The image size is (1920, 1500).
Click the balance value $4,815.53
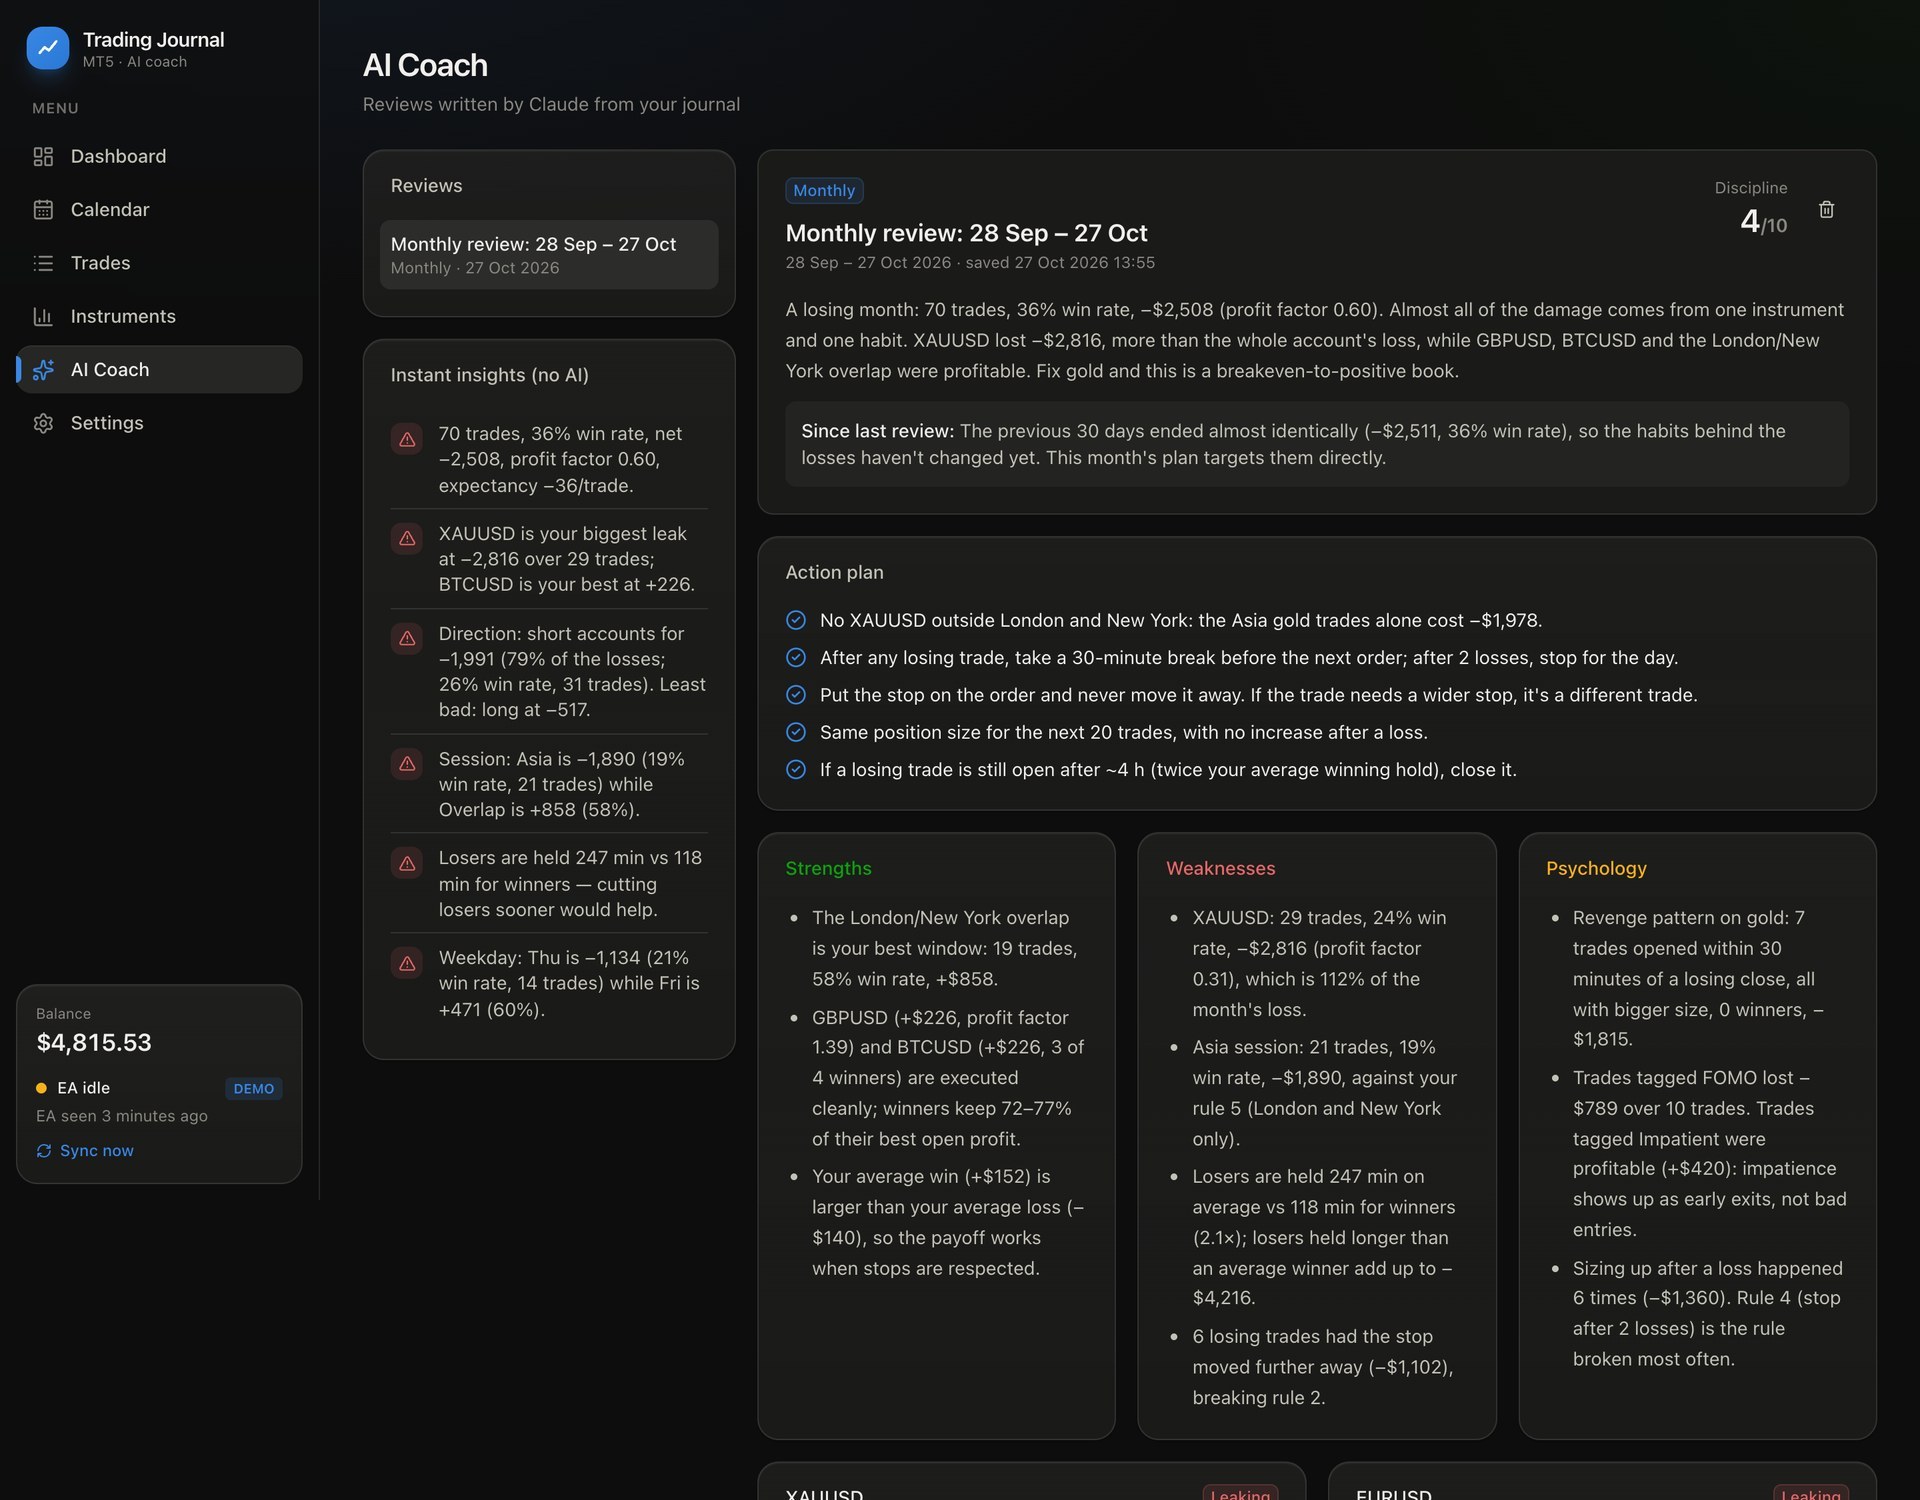click(x=94, y=1042)
